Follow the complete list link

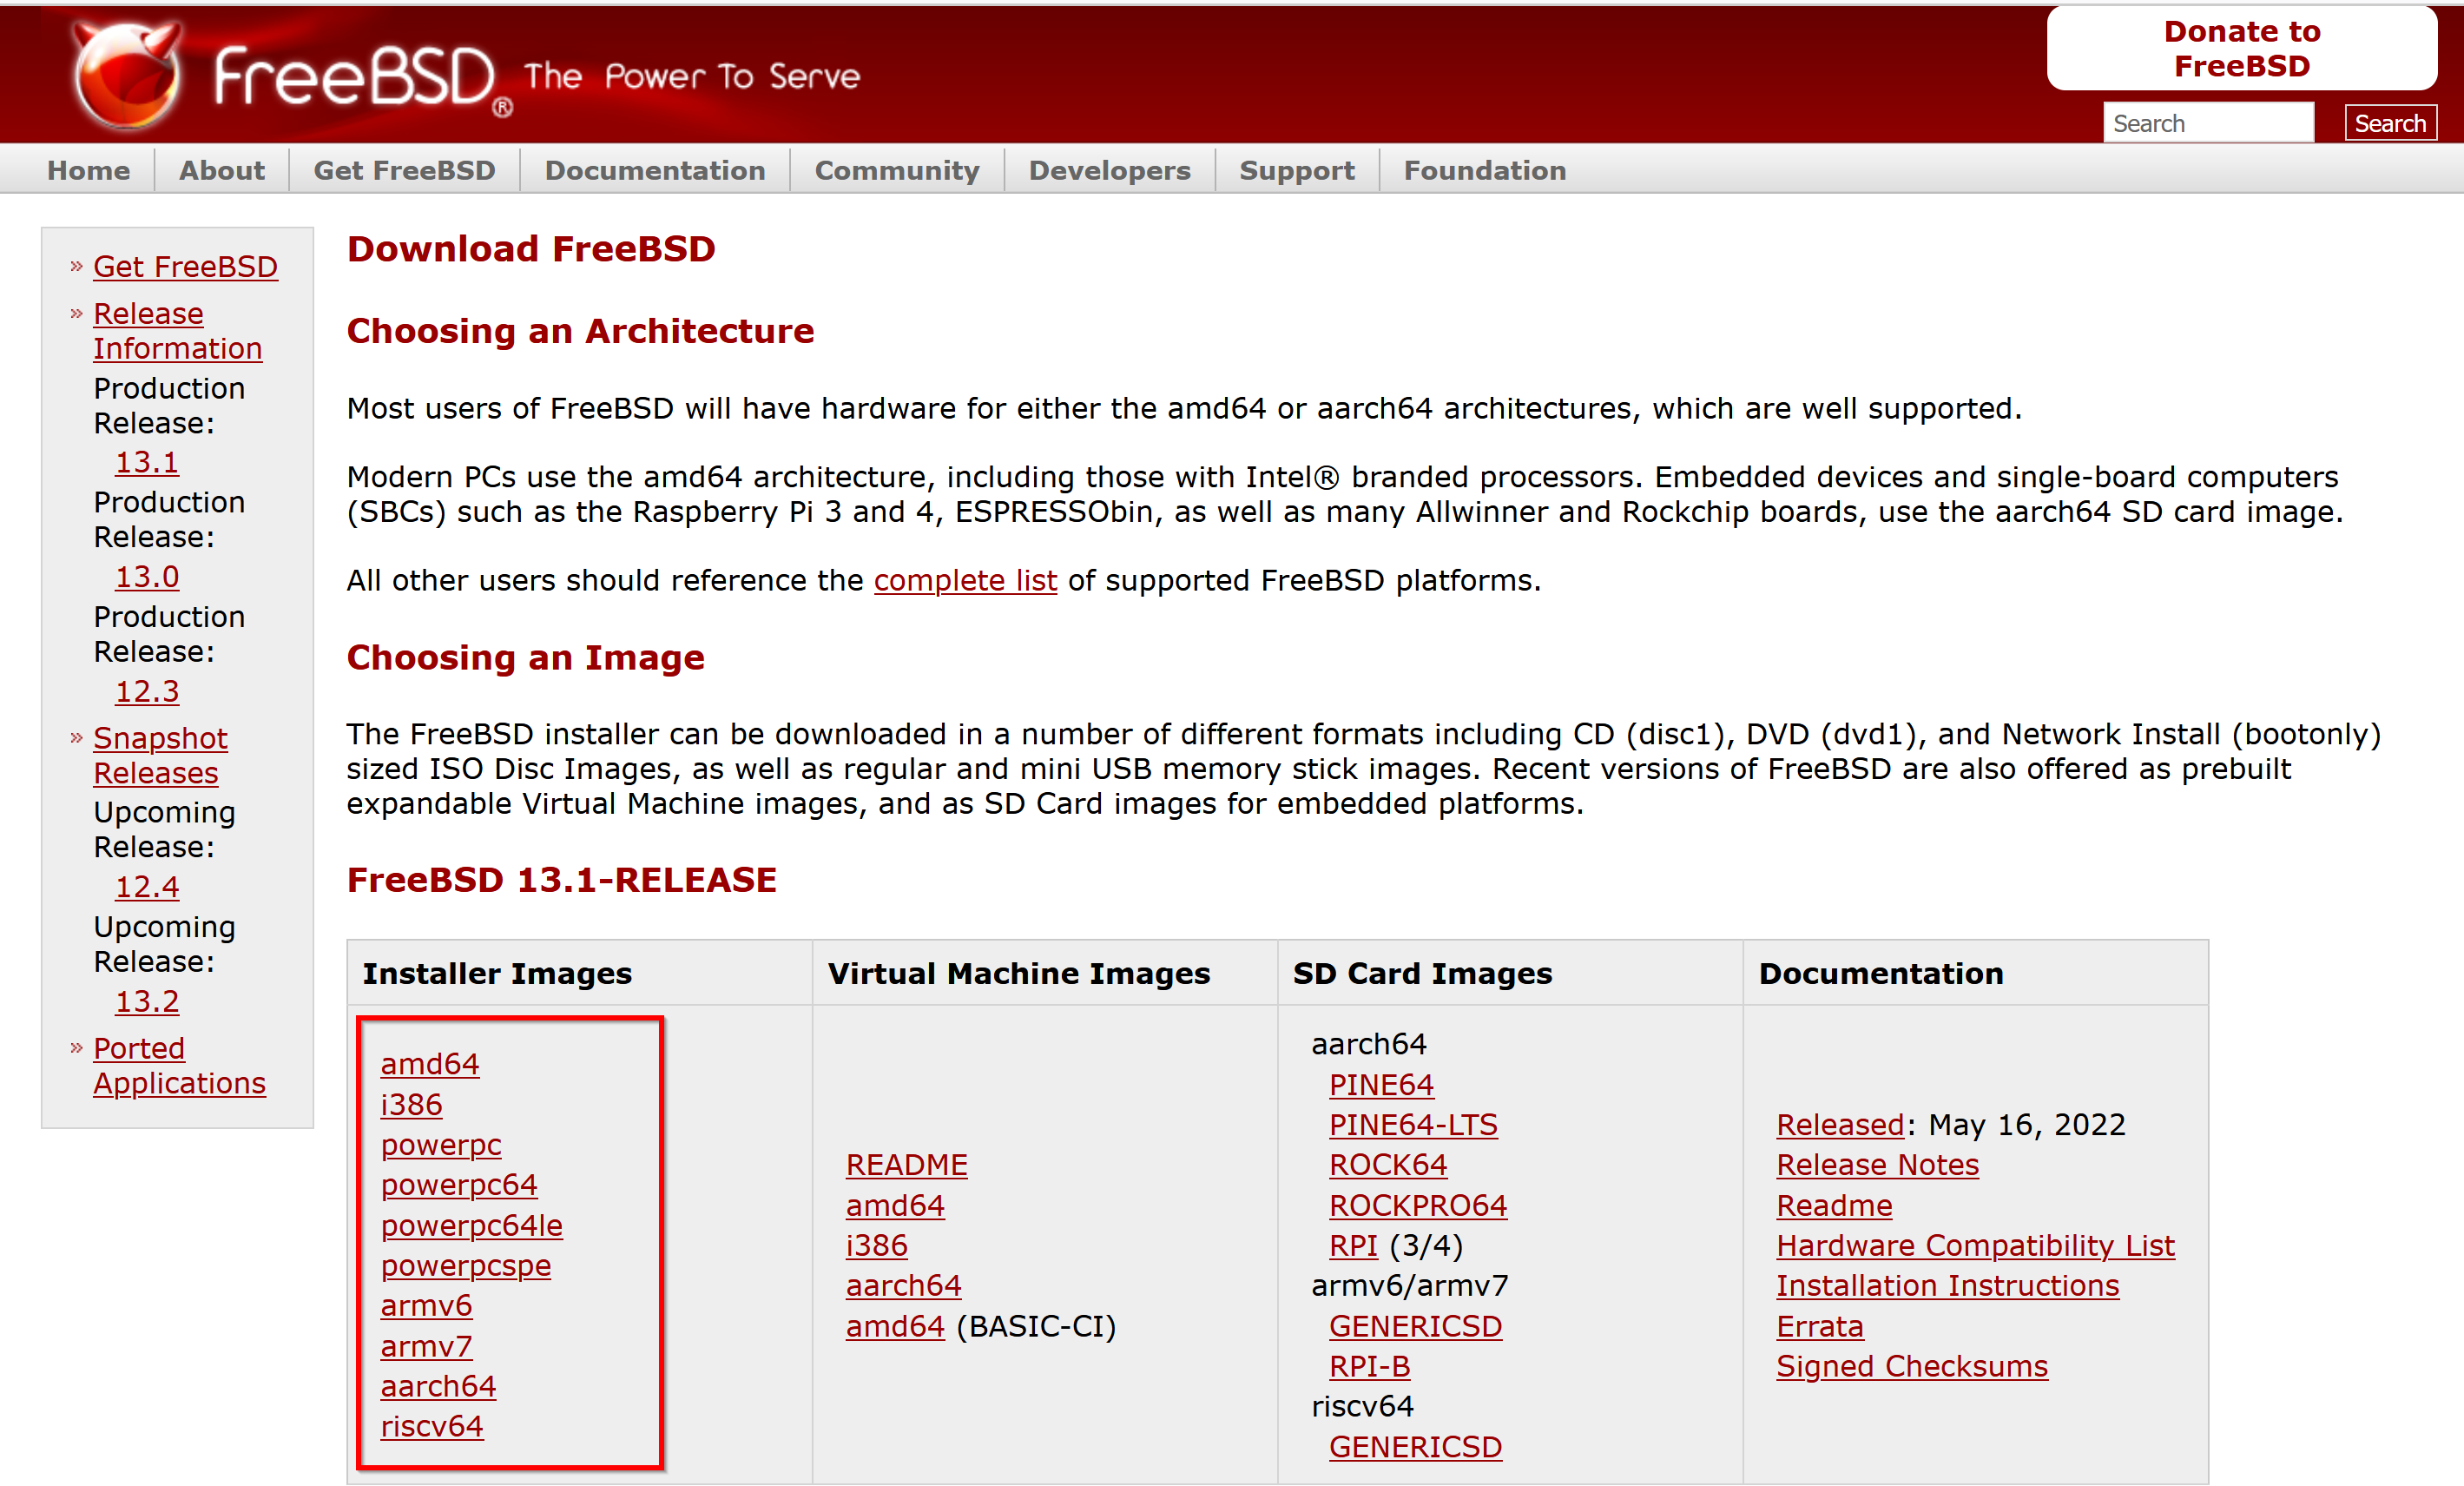click(965, 580)
